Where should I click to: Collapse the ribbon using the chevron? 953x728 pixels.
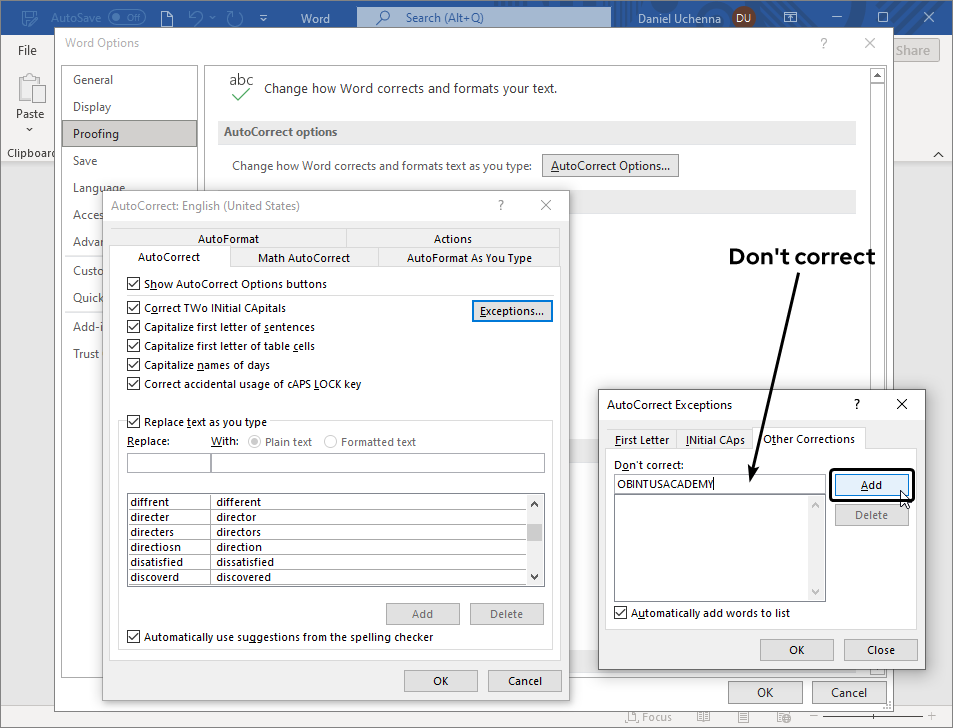[x=937, y=154]
